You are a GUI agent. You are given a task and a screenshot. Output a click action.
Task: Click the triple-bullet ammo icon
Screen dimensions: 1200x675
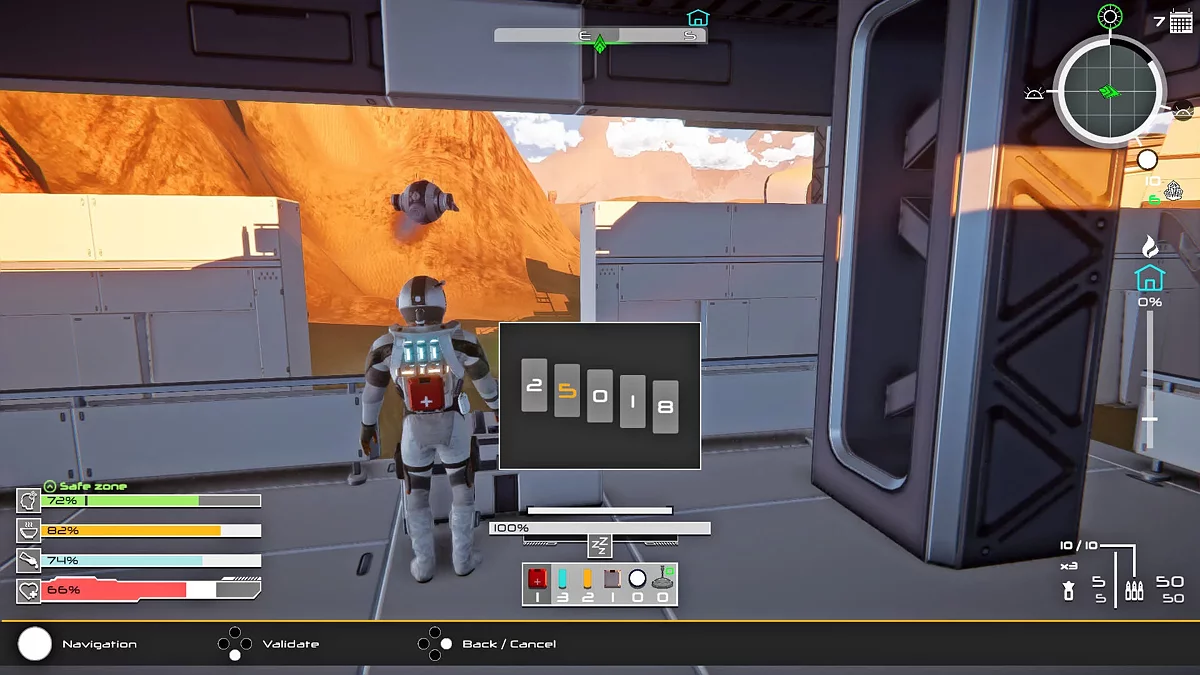(x=1133, y=589)
